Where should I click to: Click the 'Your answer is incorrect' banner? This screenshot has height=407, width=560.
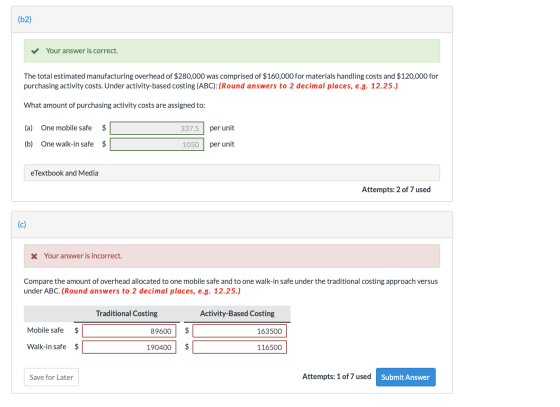[x=232, y=256]
